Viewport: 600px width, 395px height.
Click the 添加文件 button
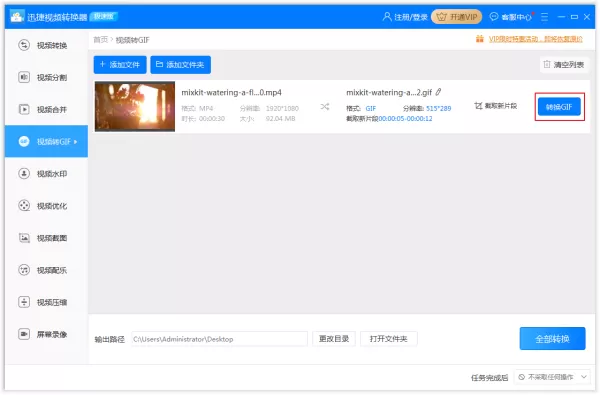tap(120, 65)
